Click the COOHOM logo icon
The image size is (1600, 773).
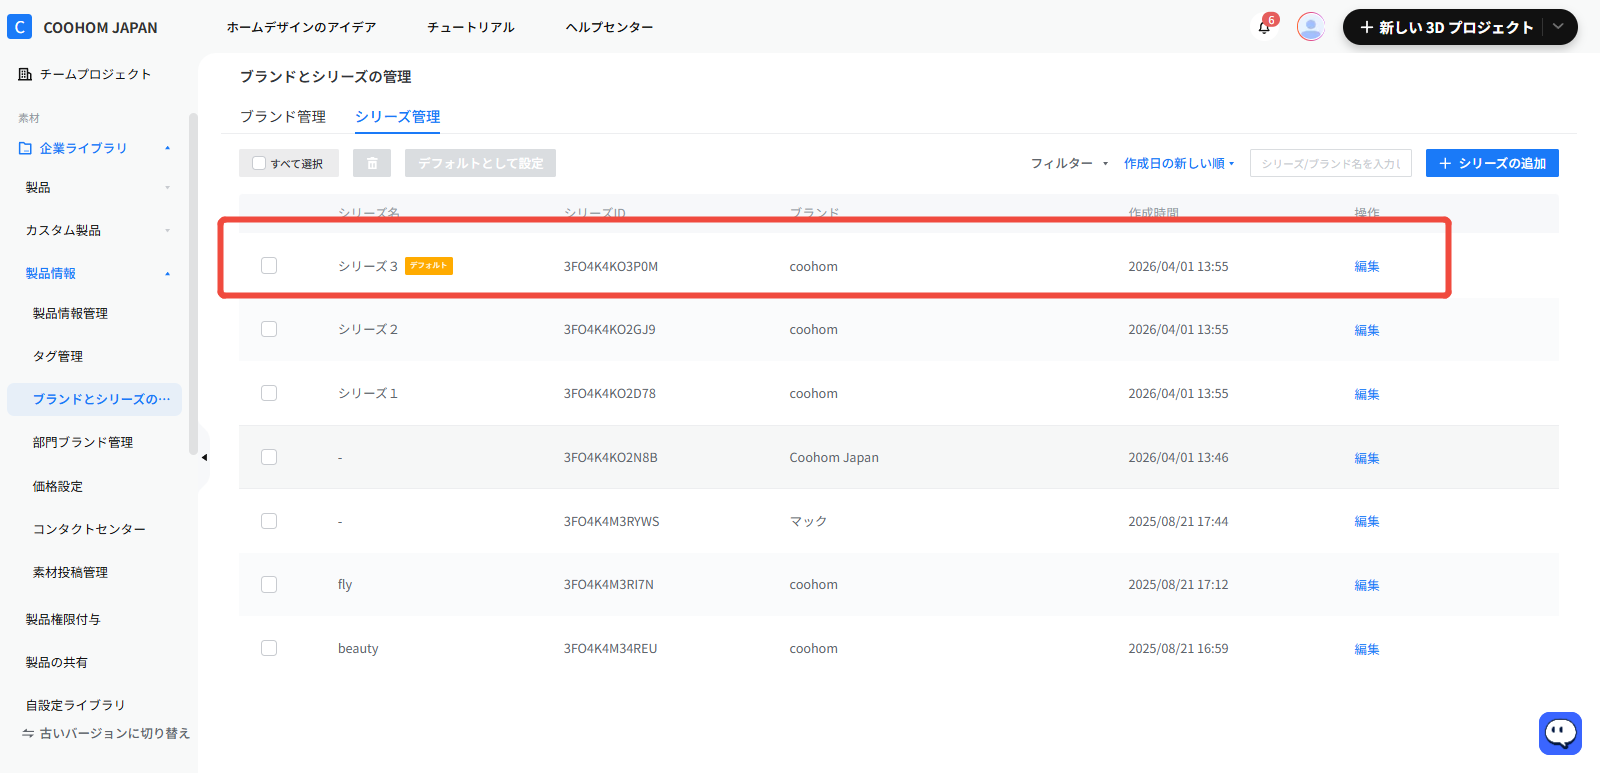point(19,27)
